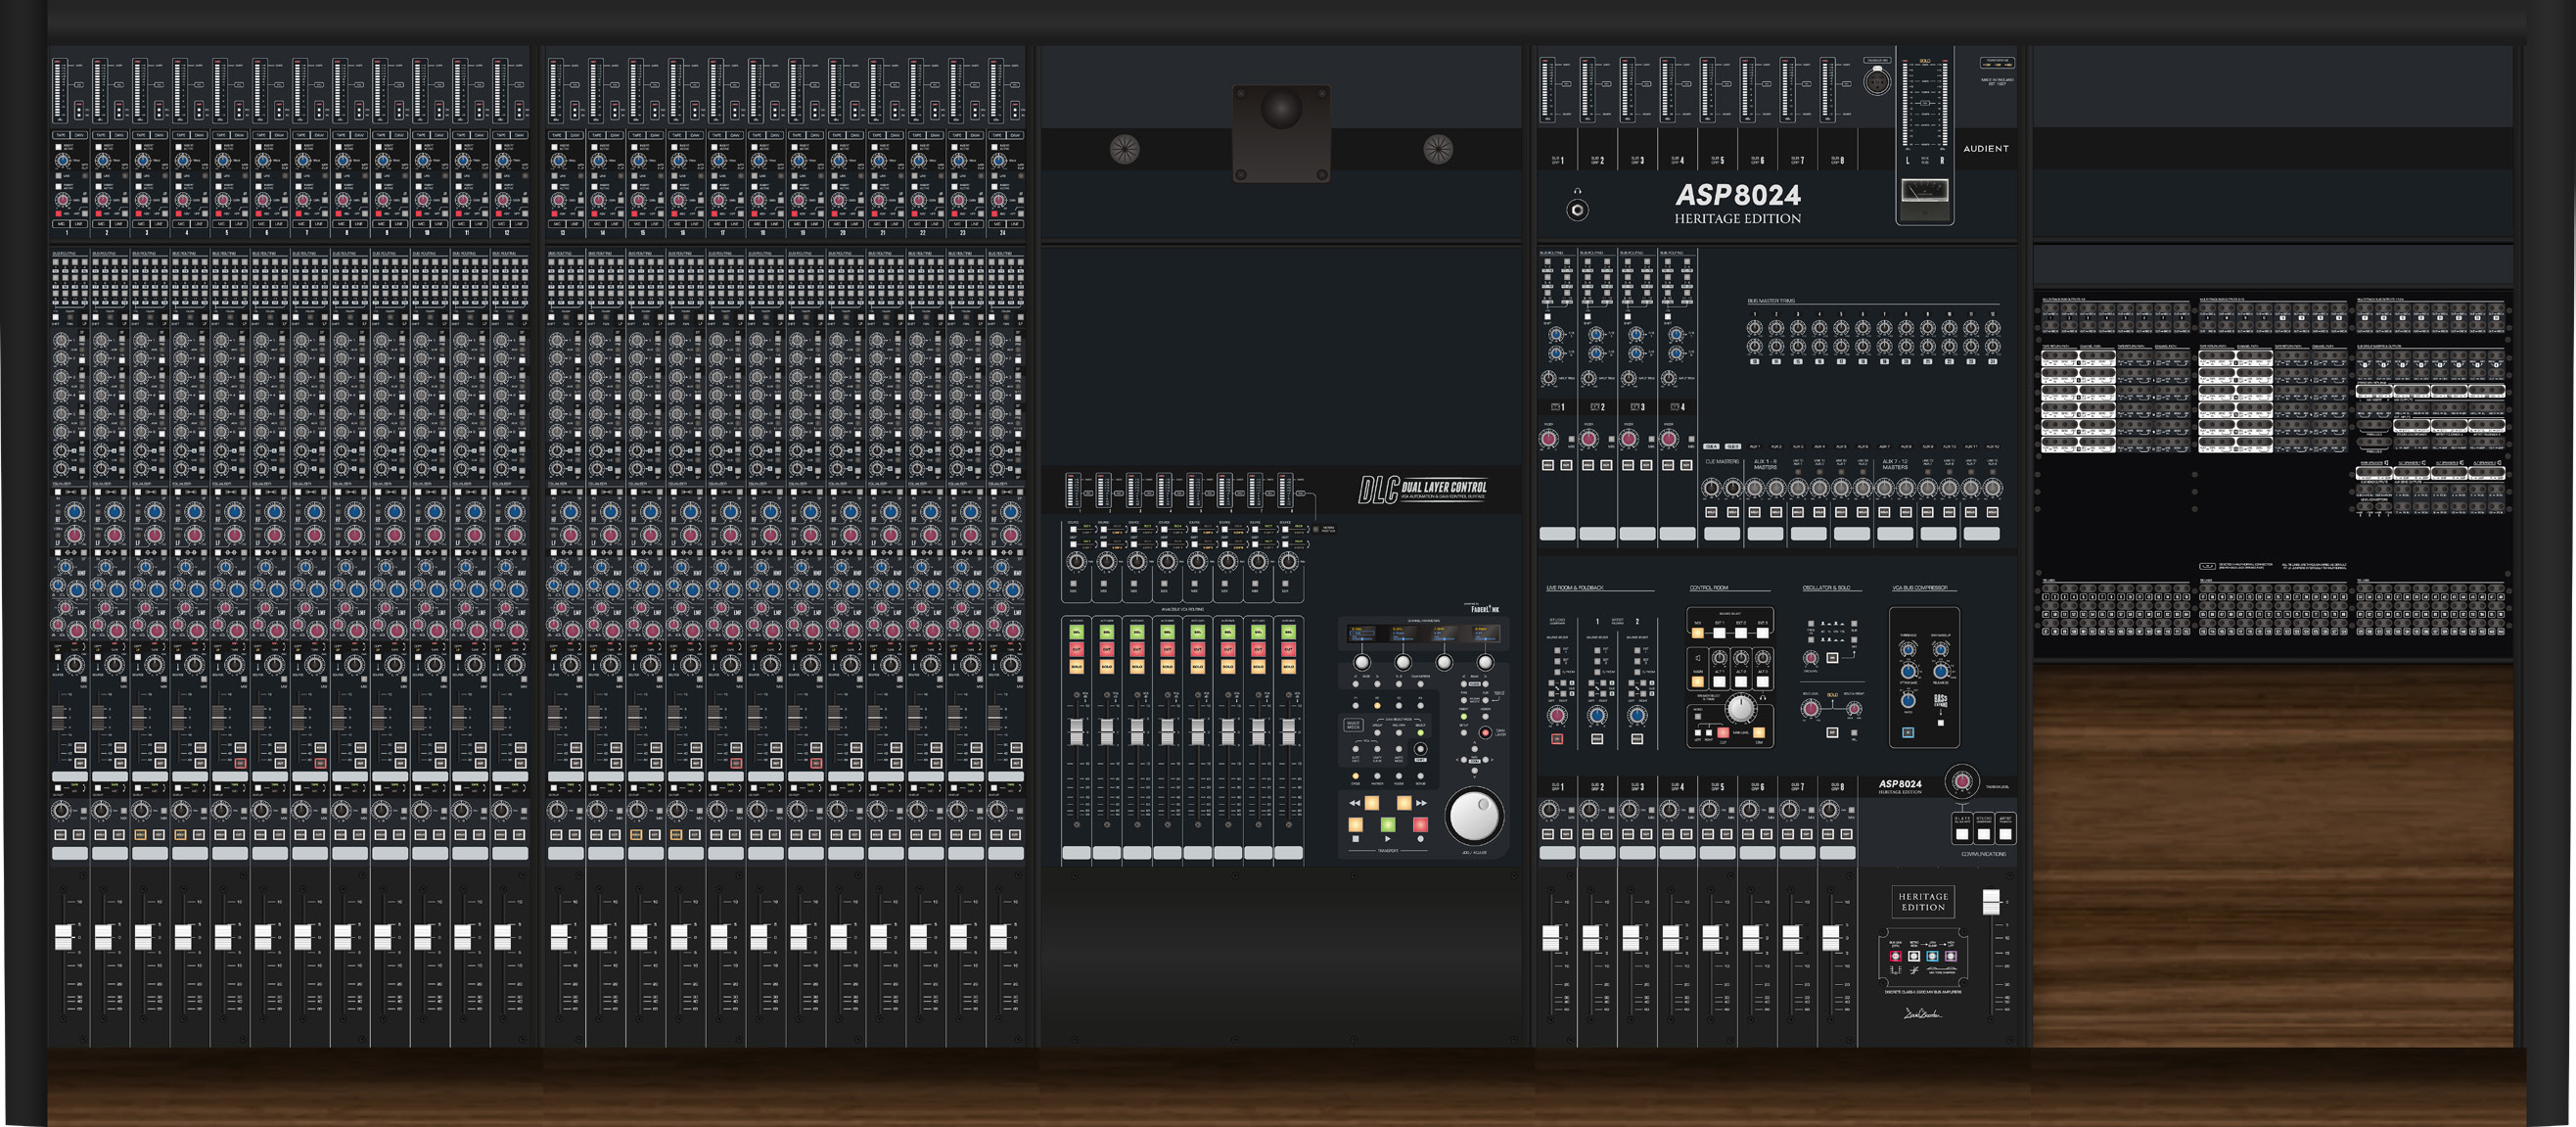
Task: Click the SELECT MODE button on DLC
Action: [1354, 725]
